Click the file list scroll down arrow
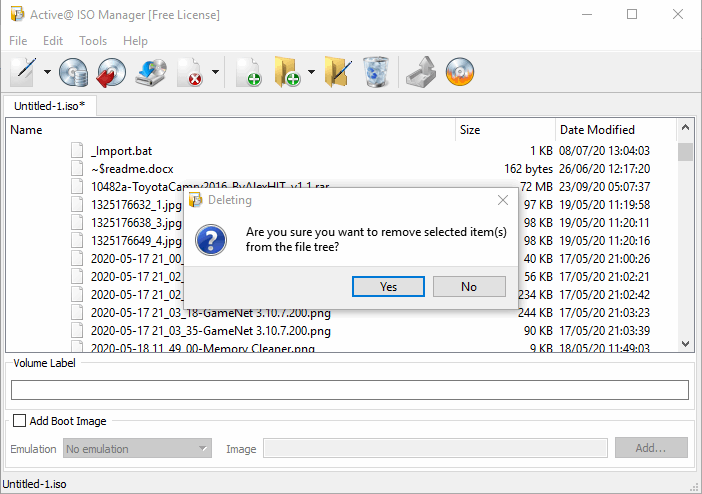This screenshot has height=494, width=702. 685,344
